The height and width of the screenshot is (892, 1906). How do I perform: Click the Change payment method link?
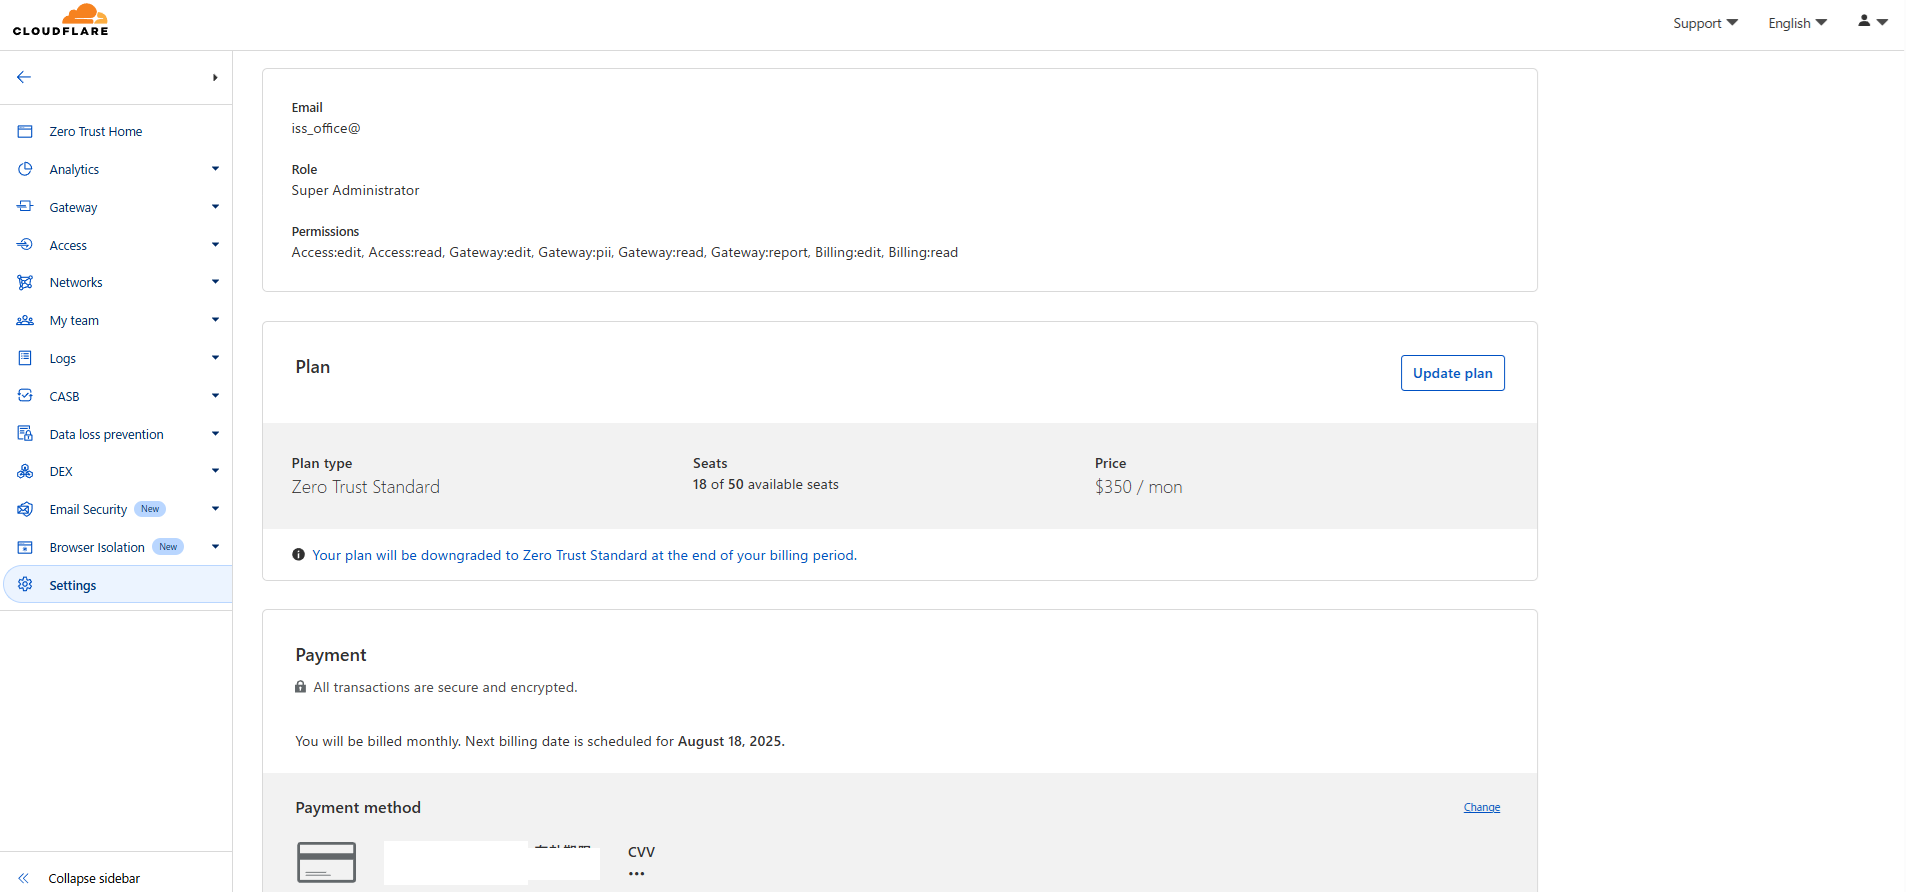point(1482,807)
